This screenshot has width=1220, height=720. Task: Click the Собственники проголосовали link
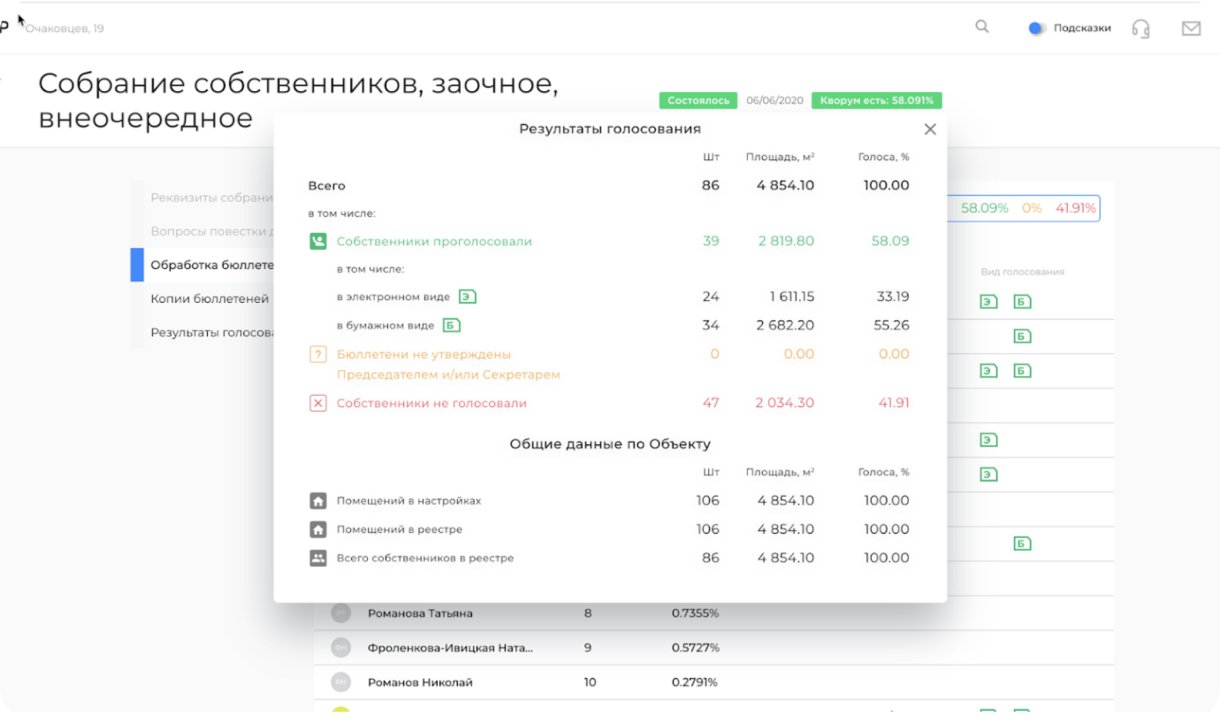(434, 241)
